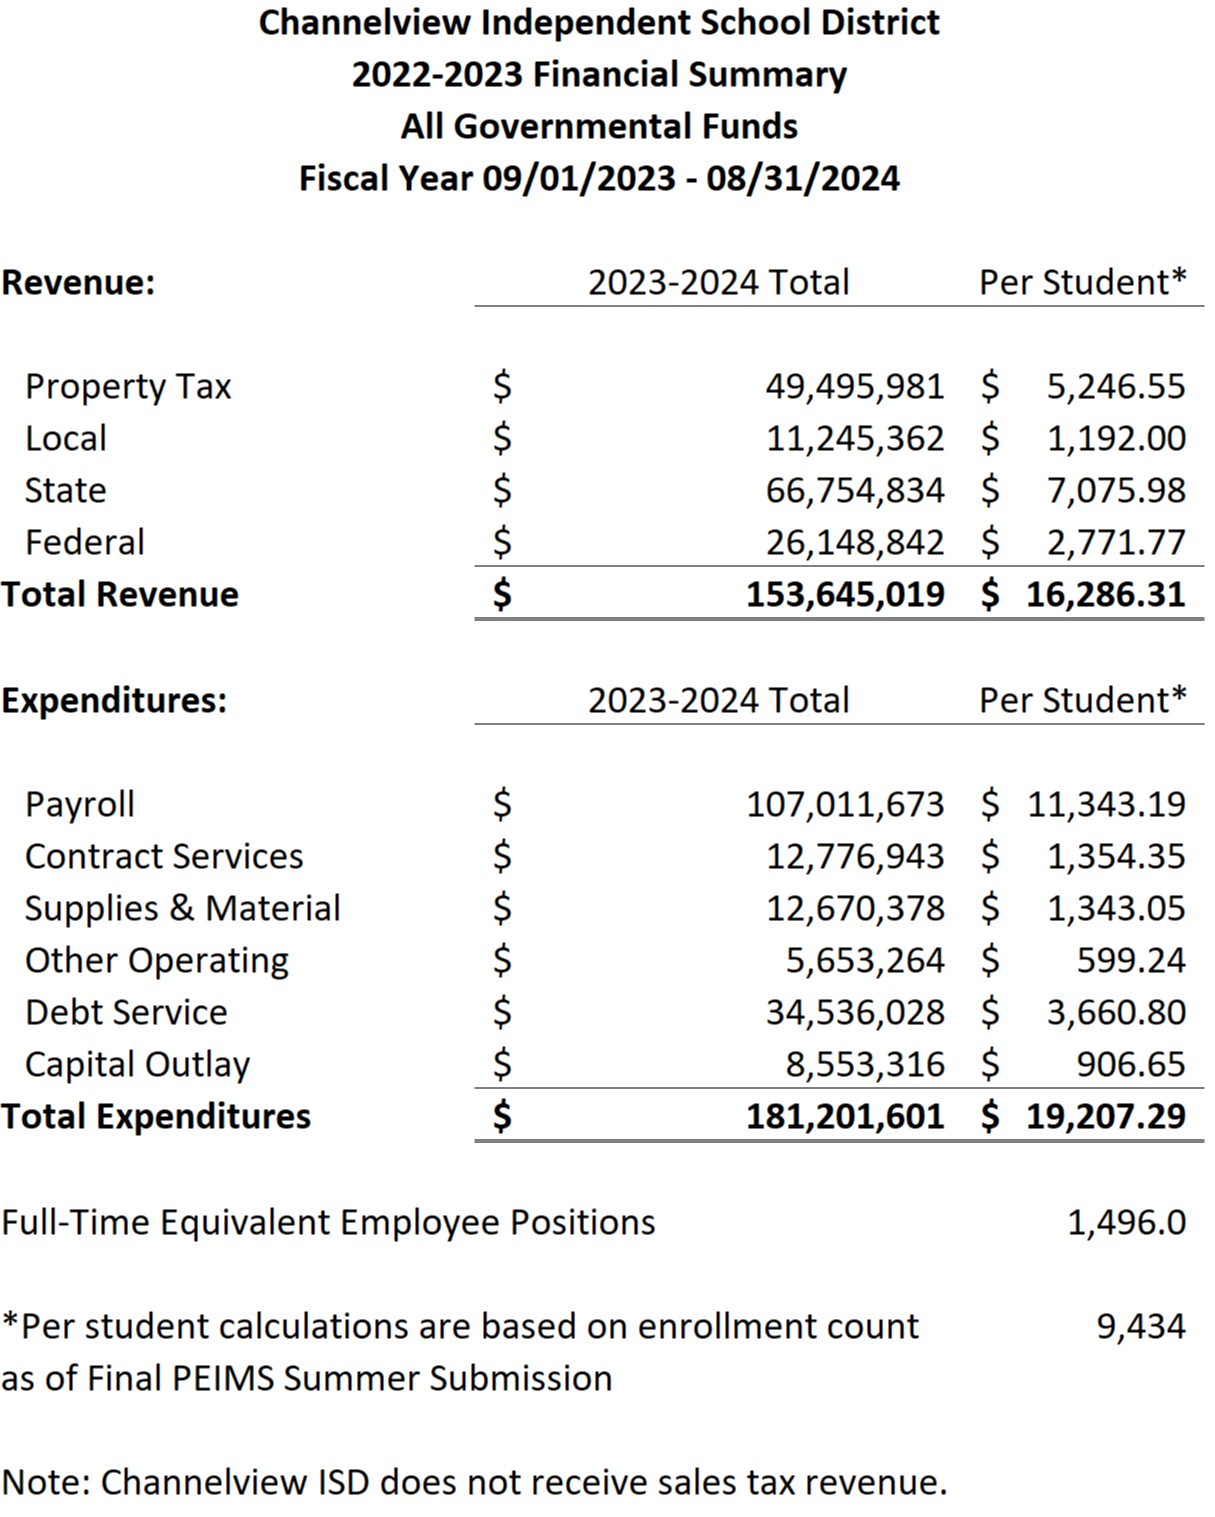The height and width of the screenshot is (1517, 1215).
Task: Select the Payroll total 107,011,673
Action: 845,805
